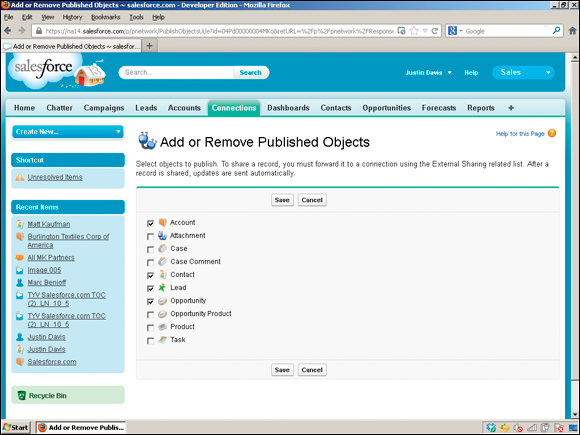Click the Google search magnifier icon
The height and width of the screenshot is (435, 580).
[x=556, y=31]
